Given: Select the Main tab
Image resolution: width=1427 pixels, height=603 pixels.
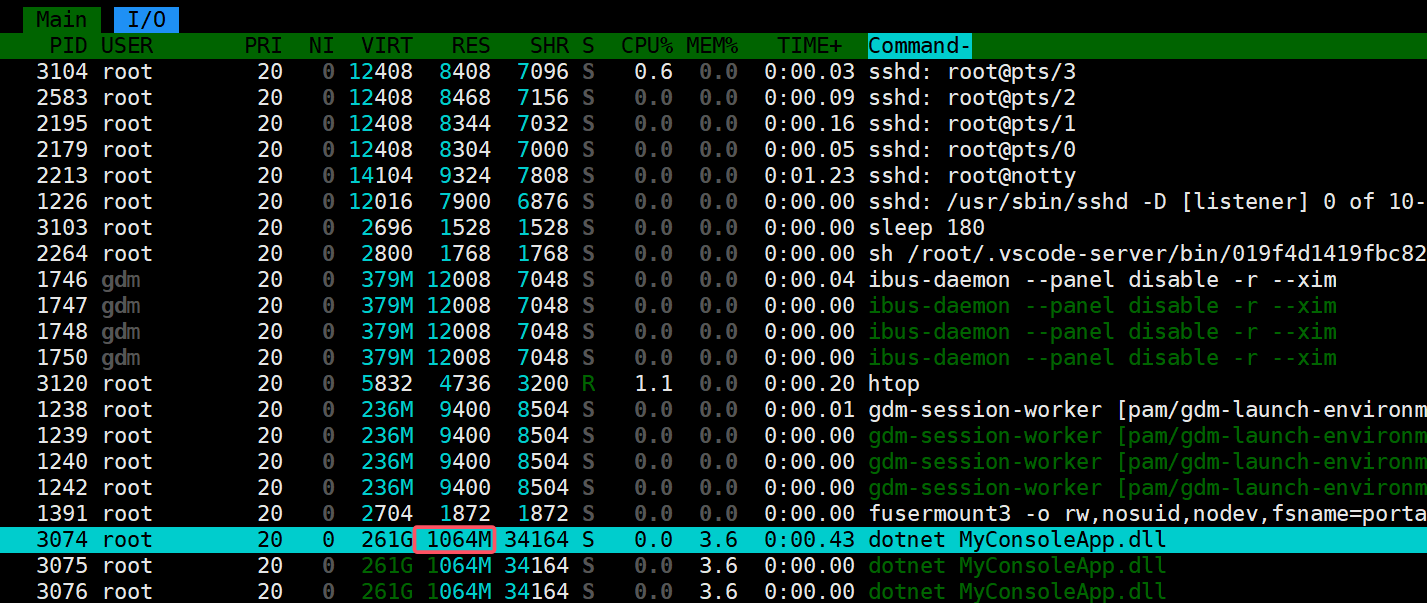Looking at the screenshot, I should tap(61, 19).
